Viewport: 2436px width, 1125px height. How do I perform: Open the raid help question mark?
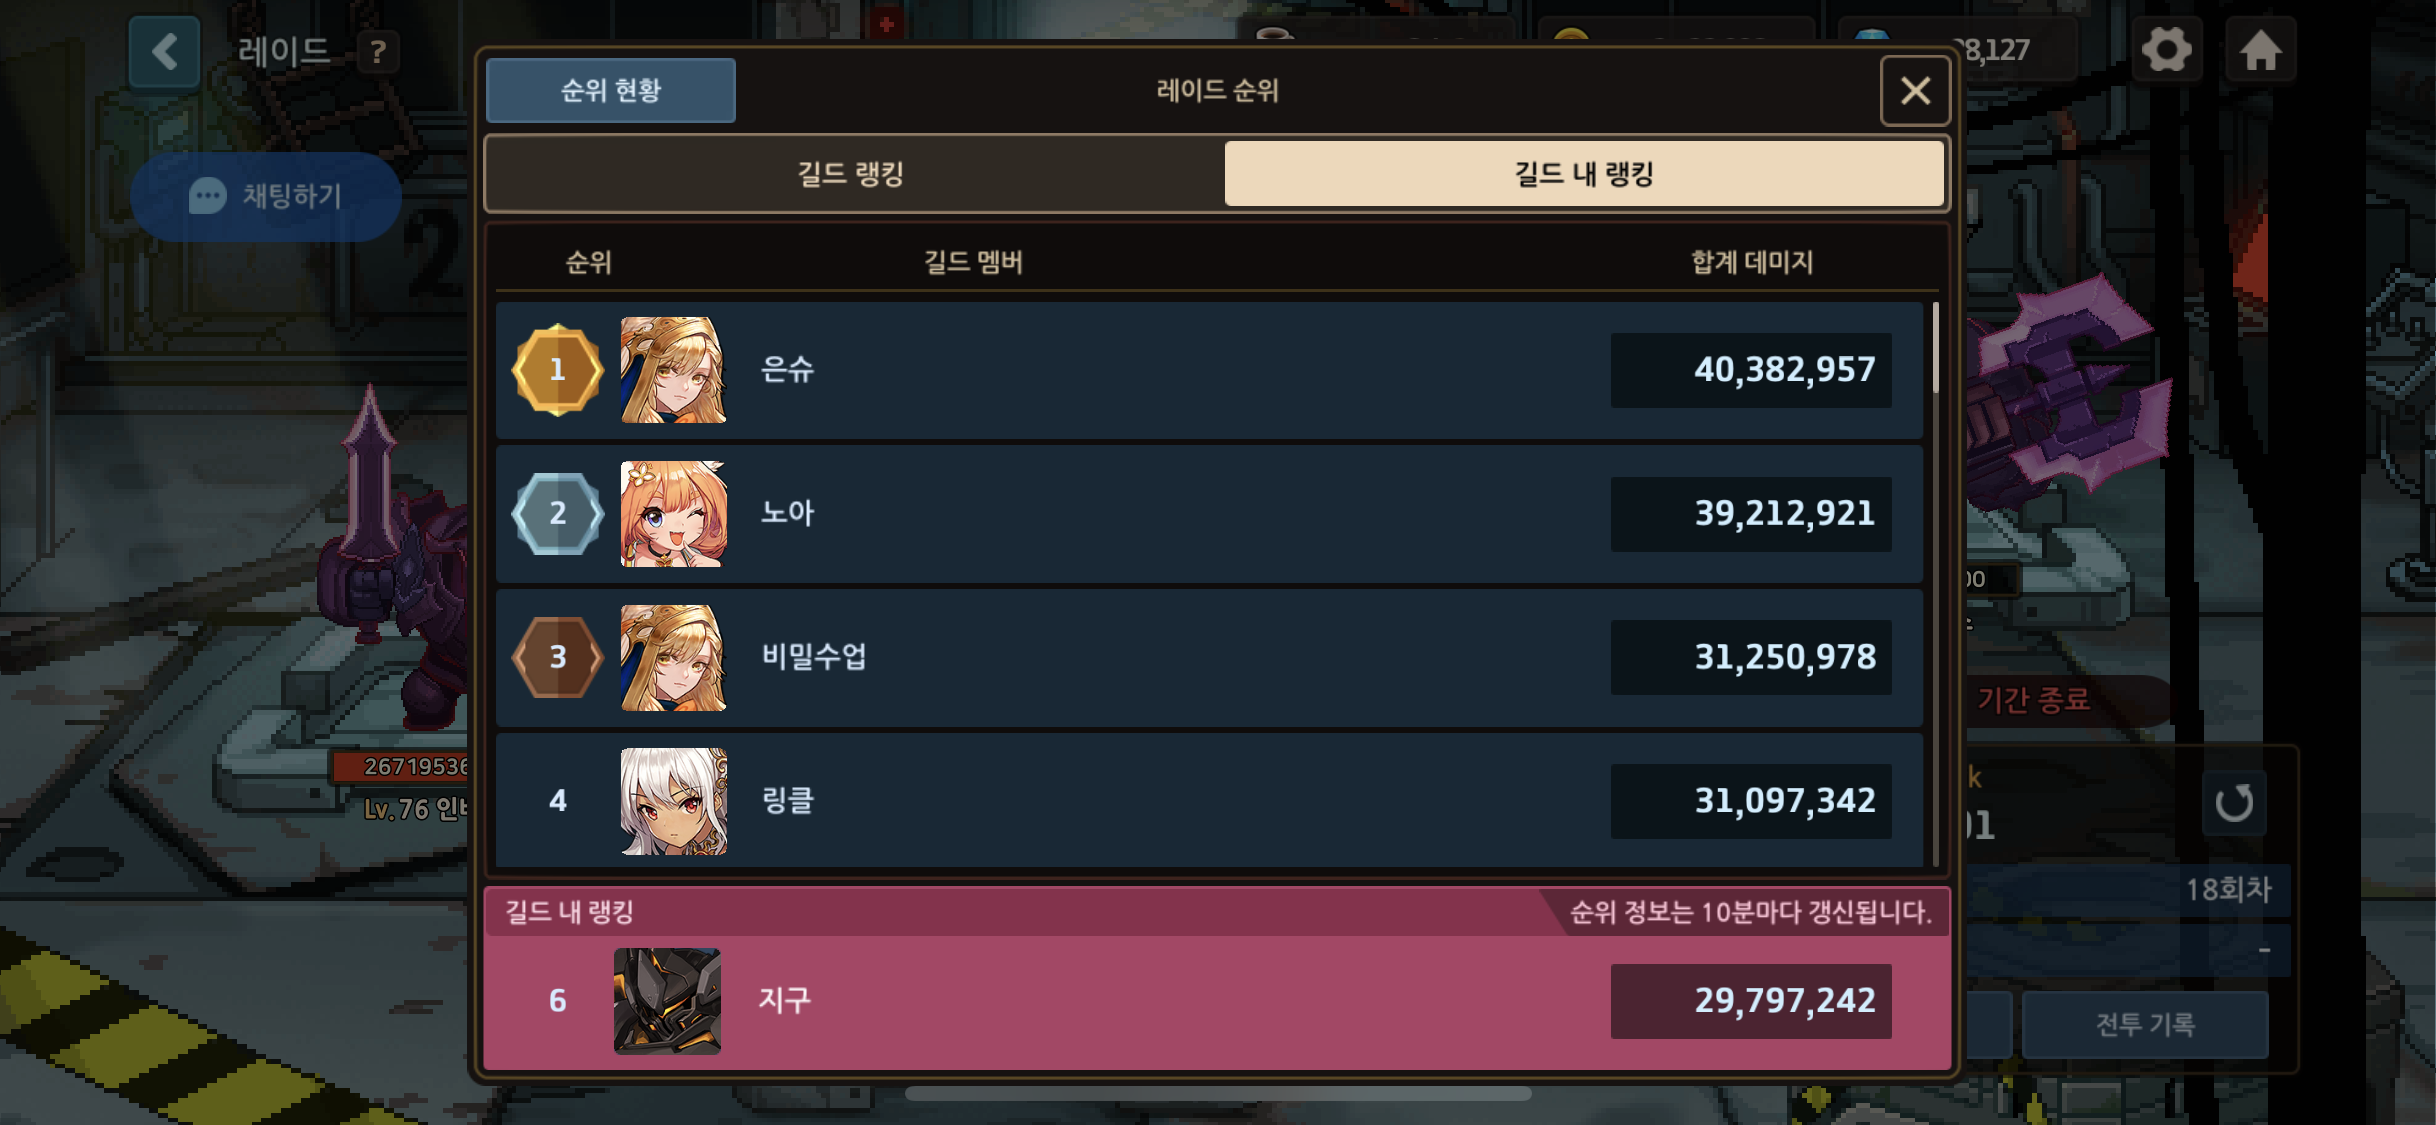tap(378, 52)
